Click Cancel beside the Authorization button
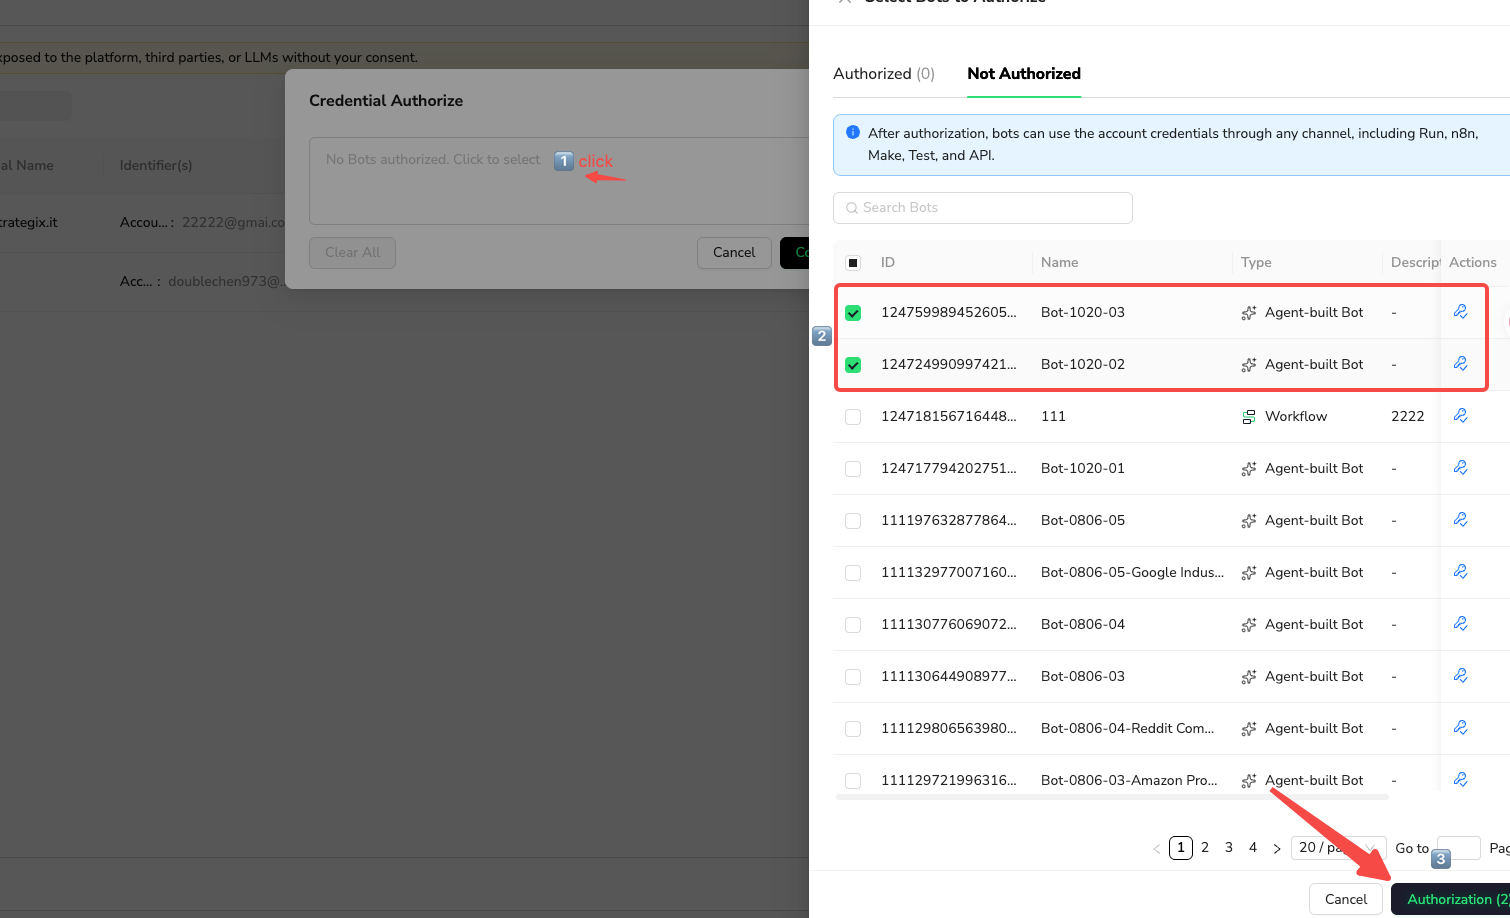The image size is (1510, 918). pos(1346,899)
